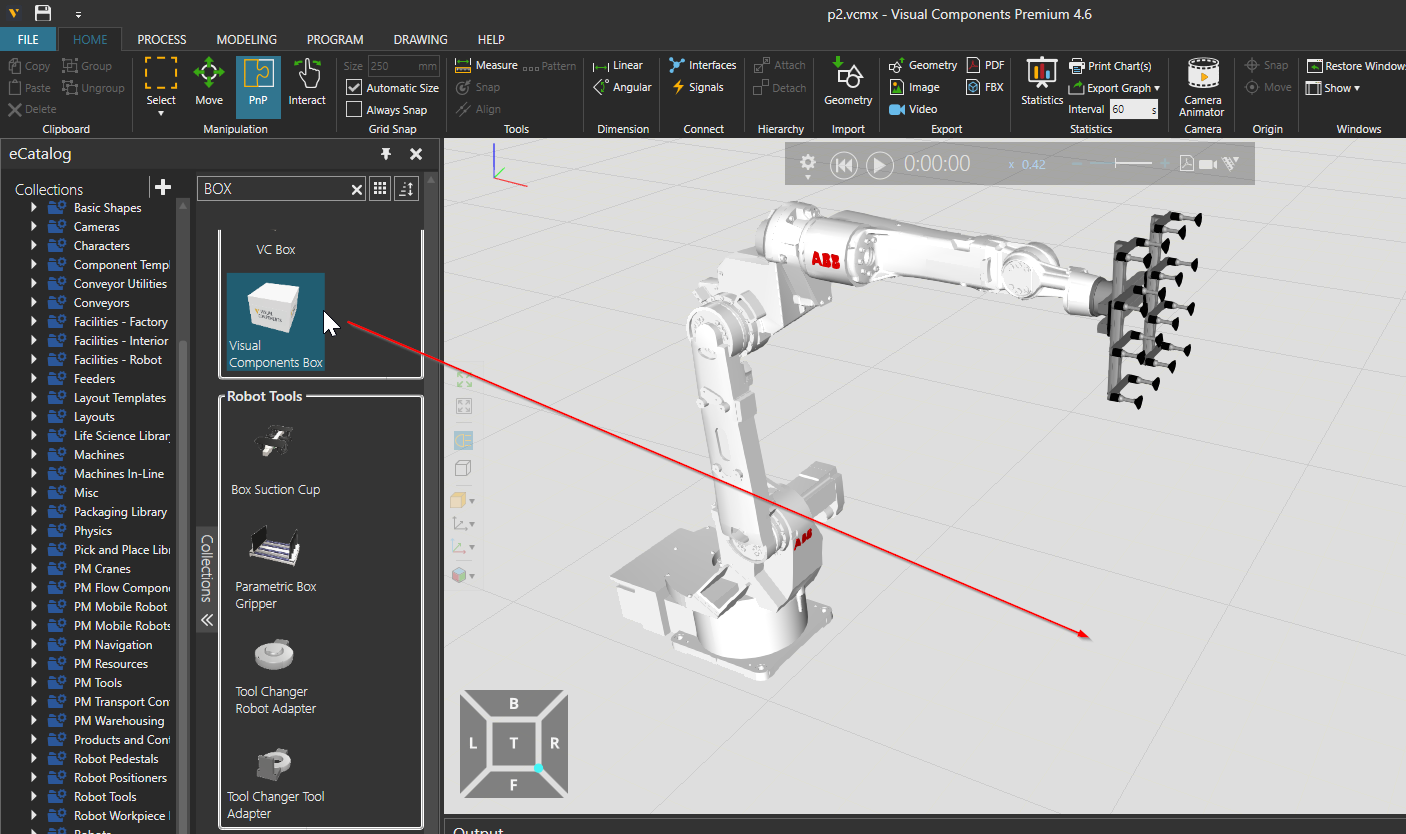The image size is (1406, 834).
Task: Export the layout to FBX
Action: click(985, 87)
